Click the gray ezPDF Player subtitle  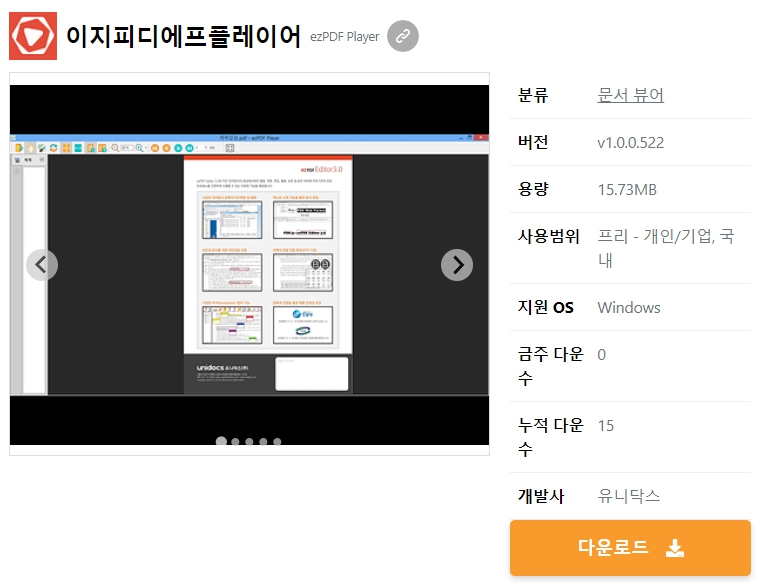click(345, 37)
